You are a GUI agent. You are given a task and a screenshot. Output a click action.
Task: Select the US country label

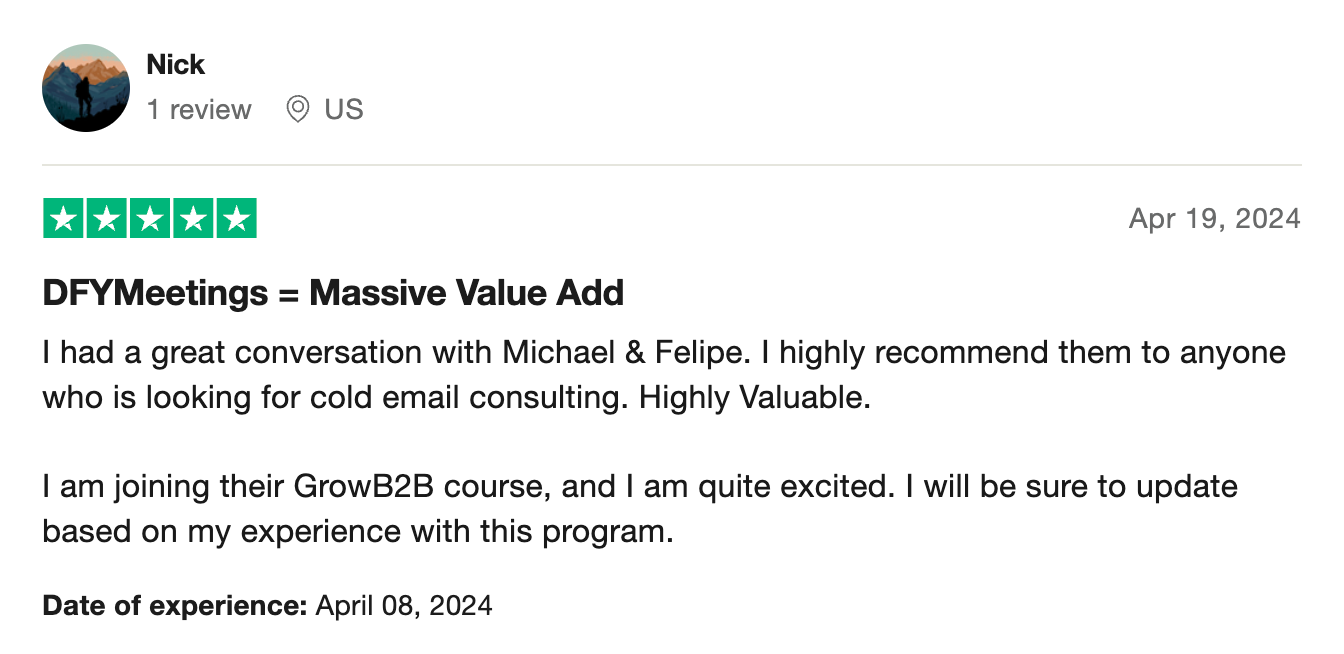point(343,109)
